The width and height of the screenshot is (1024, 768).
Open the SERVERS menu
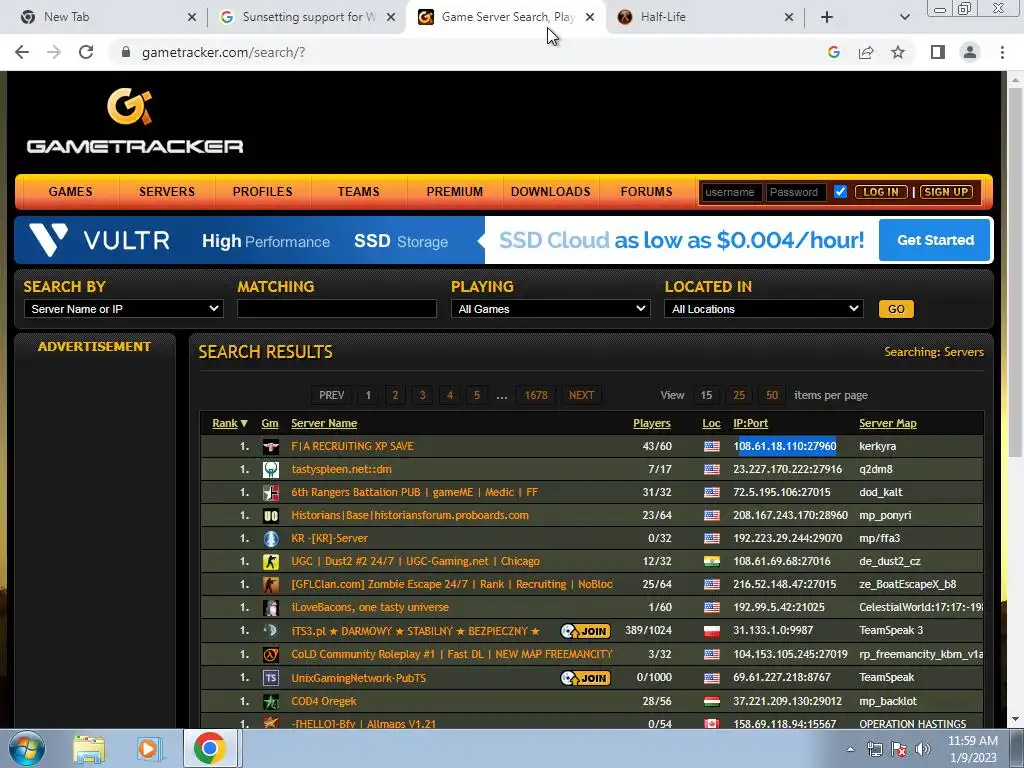(x=167, y=192)
